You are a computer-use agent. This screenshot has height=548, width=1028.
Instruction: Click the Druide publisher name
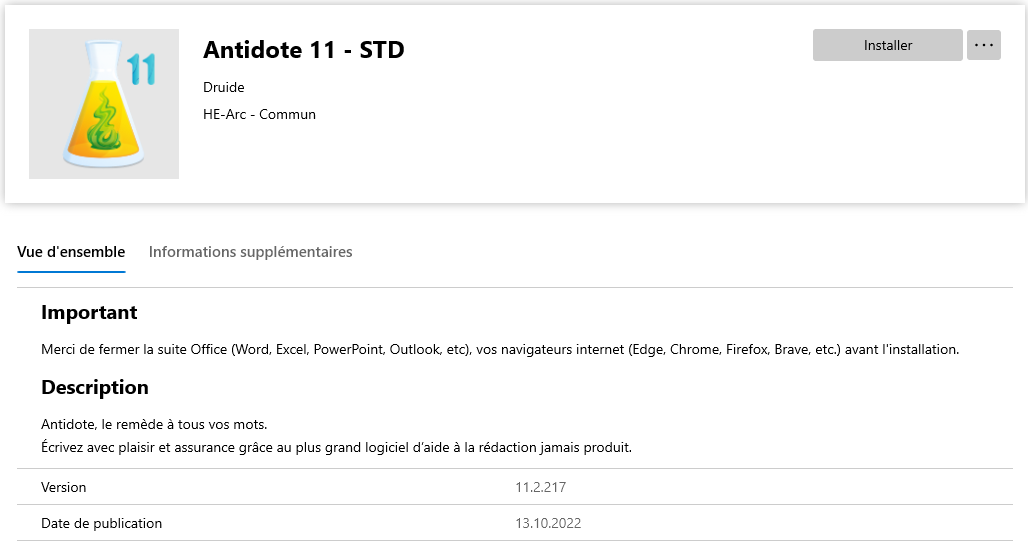point(224,87)
